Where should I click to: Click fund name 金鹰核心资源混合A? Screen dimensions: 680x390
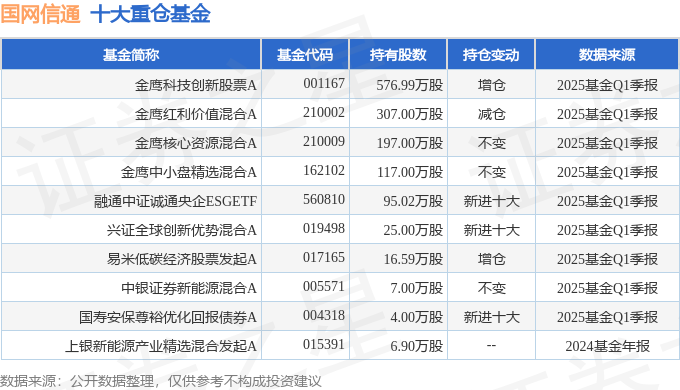pyautogui.click(x=196, y=143)
